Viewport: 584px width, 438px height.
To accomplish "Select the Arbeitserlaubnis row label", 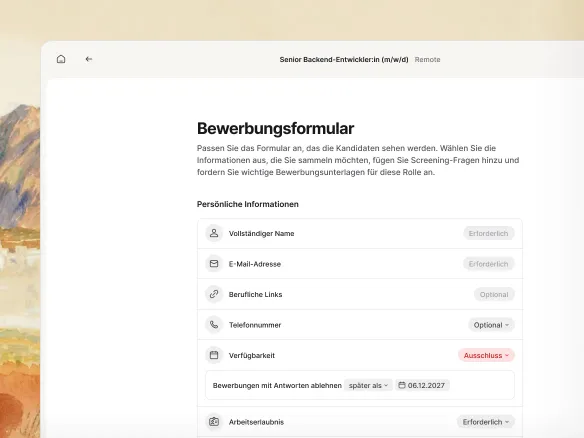I will pos(256,422).
